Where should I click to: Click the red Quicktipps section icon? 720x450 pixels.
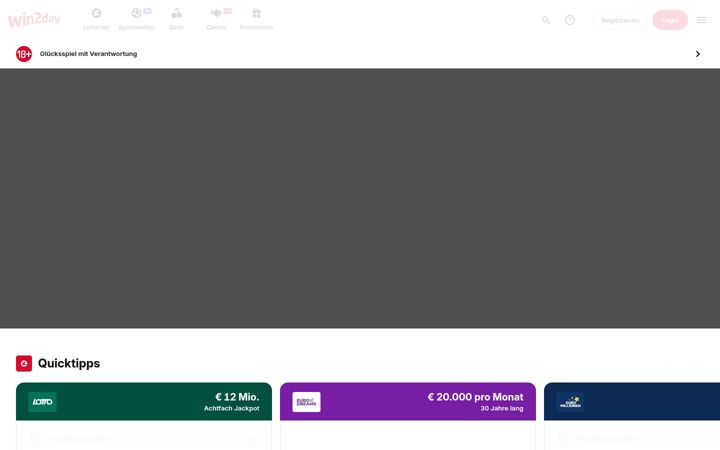[x=24, y=363]
